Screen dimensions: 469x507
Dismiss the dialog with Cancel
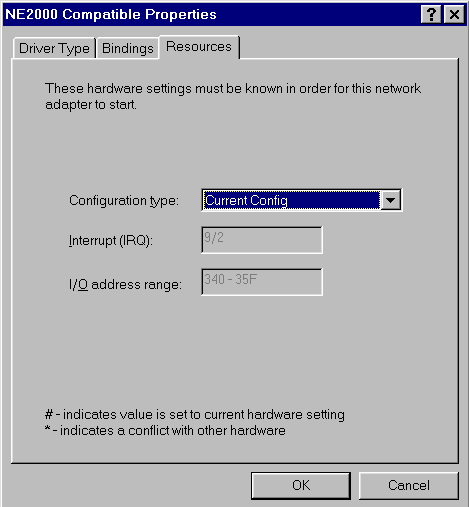(x=409, y=485)
